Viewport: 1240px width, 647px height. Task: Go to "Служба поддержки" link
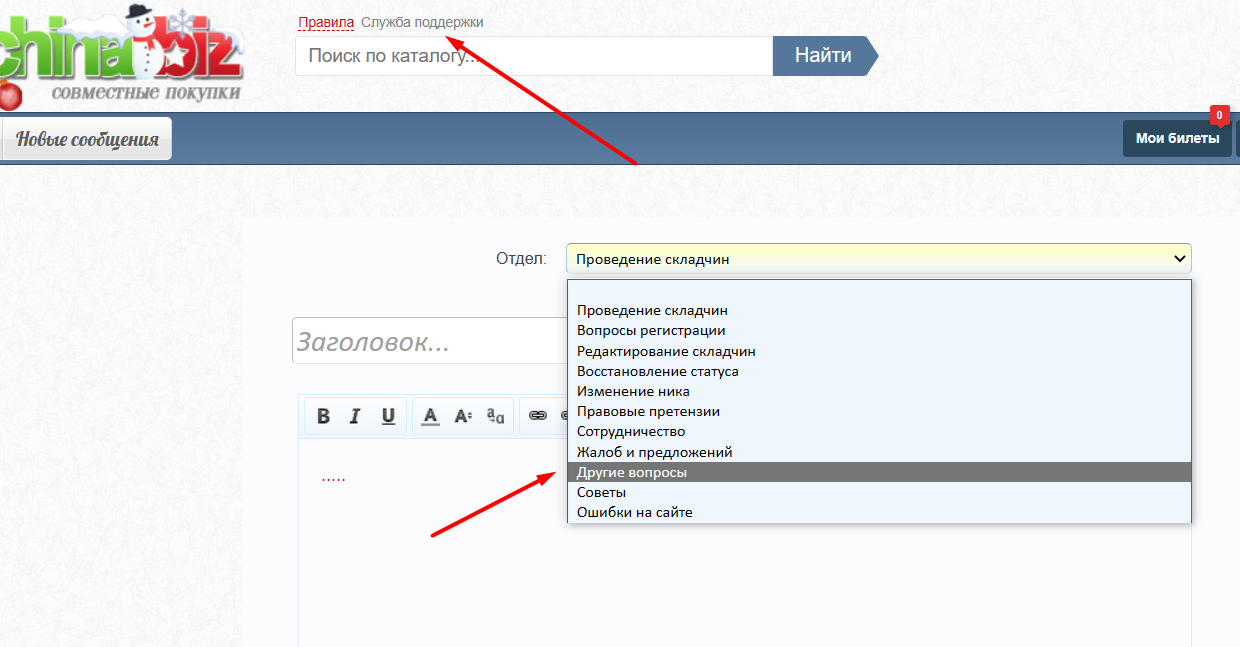[422, 22]
